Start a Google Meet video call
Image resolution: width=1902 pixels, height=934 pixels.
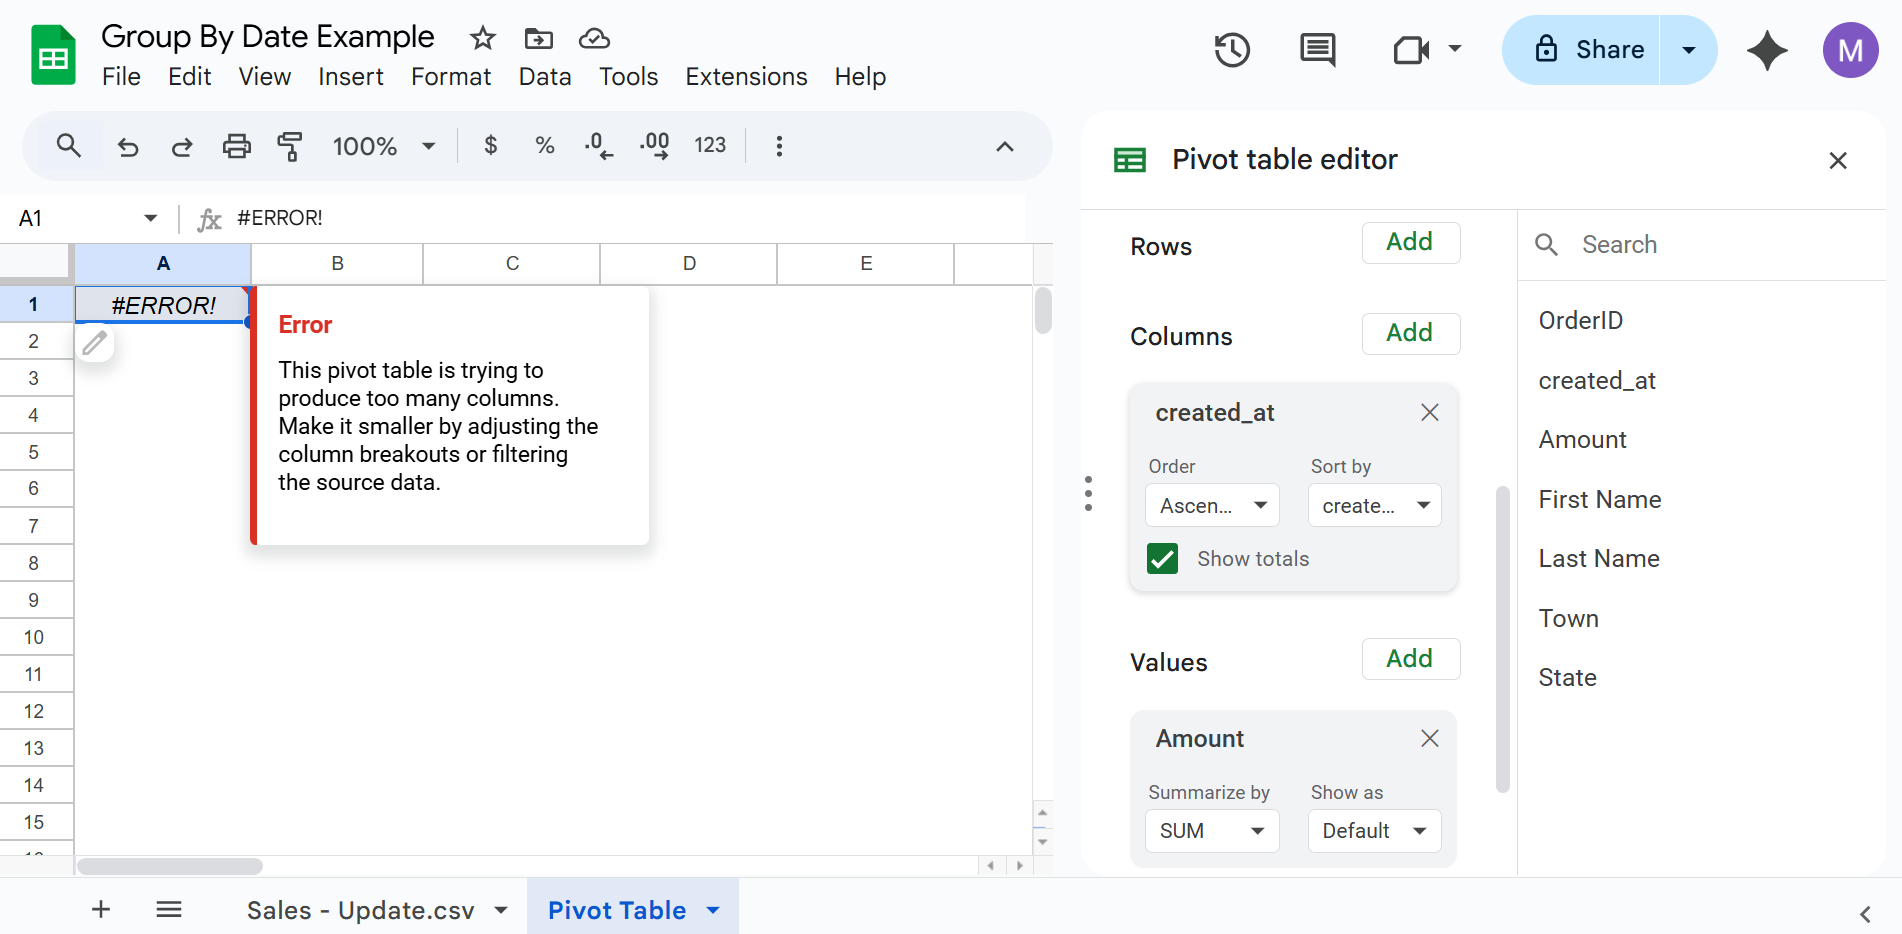click(1410, 50)
